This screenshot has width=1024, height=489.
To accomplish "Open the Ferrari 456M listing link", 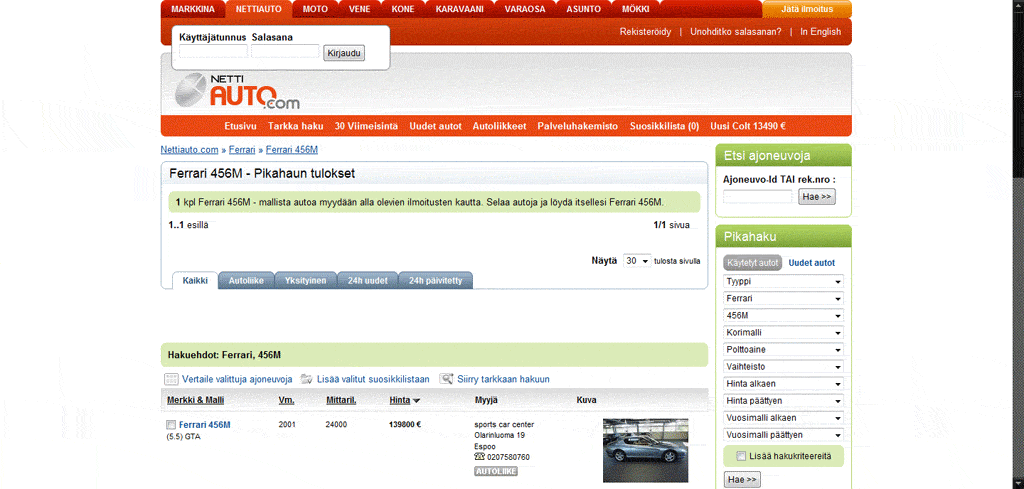I will point(204,425).
